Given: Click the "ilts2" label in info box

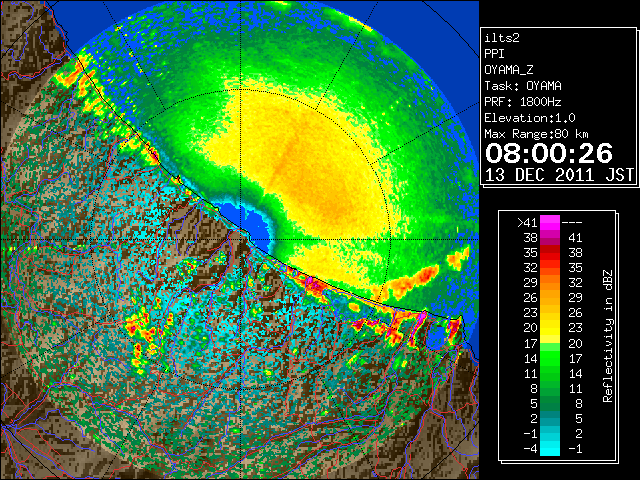Looking at the screenshot, I should [x=502, y=38].
